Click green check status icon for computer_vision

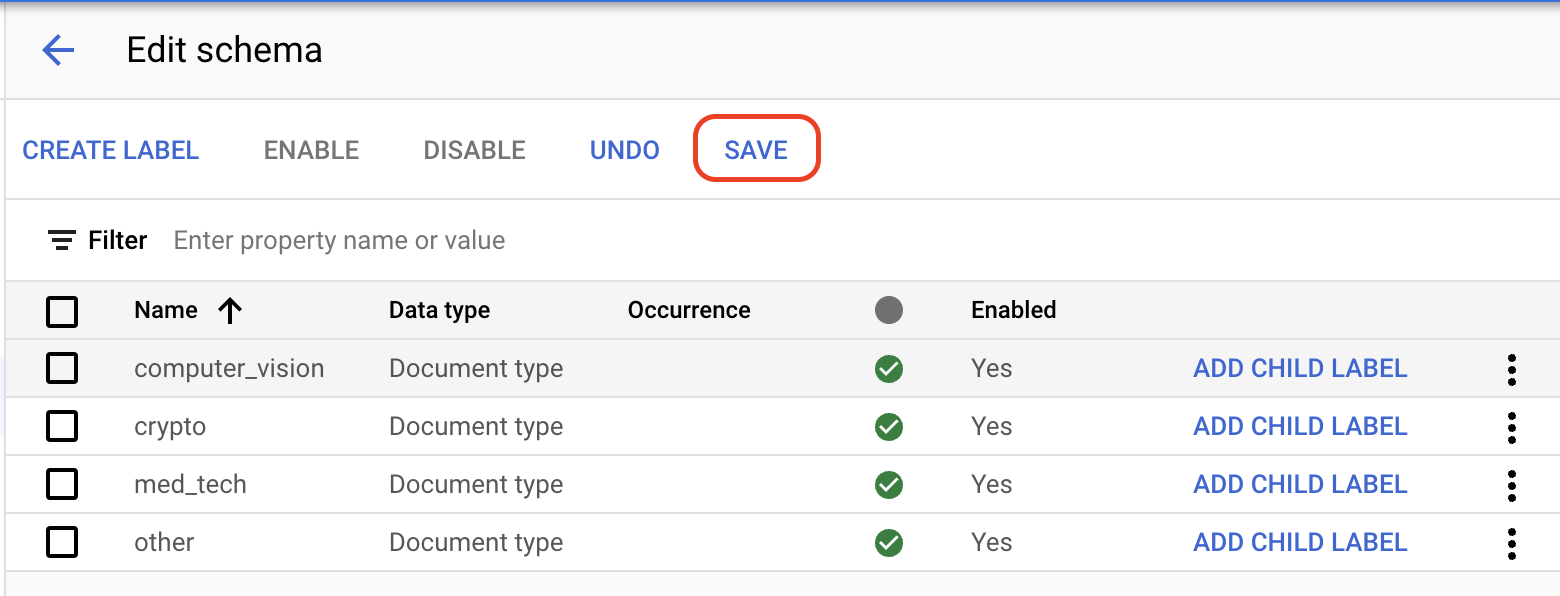tap(888, 369)
